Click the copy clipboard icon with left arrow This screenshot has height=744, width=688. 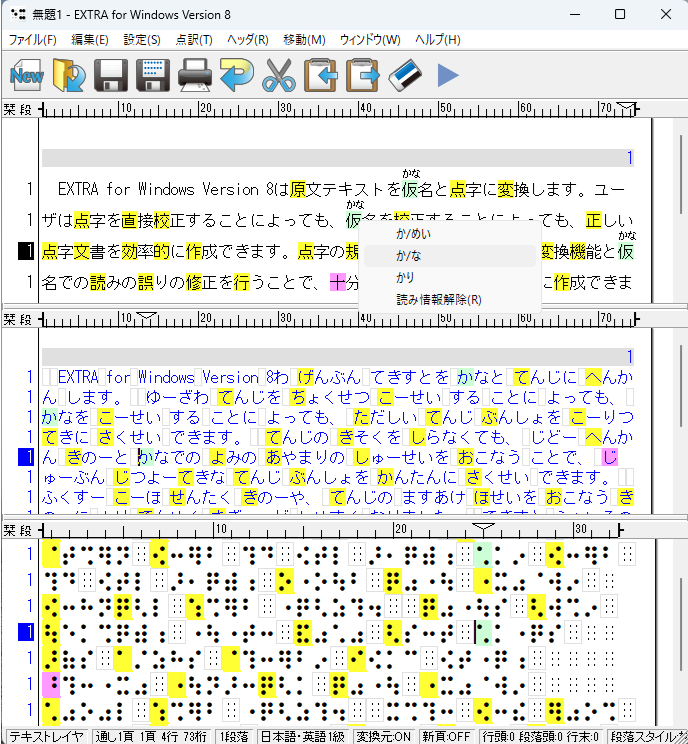[320, 74]
